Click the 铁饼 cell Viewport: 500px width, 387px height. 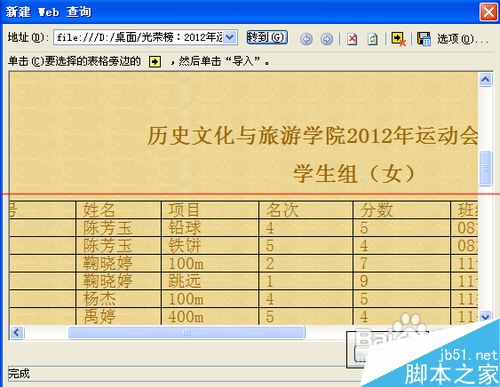(210, 246)
